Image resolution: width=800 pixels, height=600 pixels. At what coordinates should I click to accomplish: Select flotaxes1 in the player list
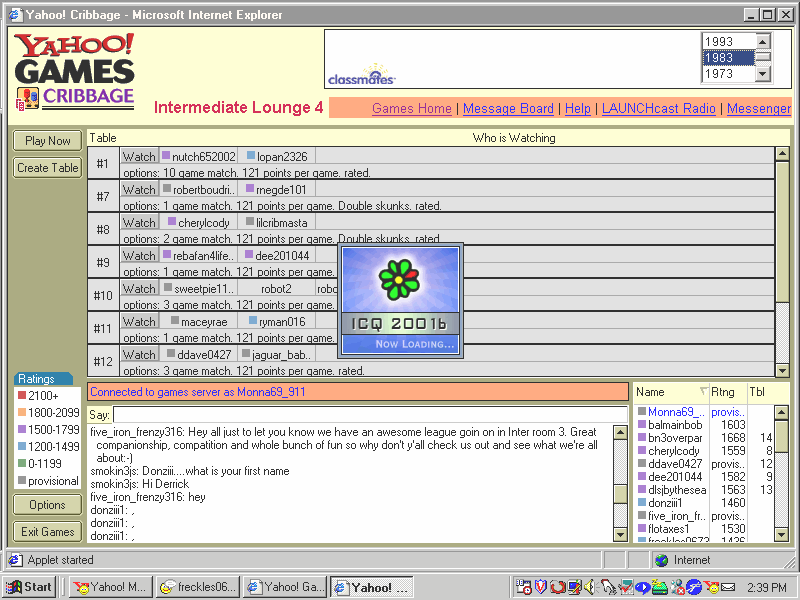pyautogui.click(x=668, y=529)
